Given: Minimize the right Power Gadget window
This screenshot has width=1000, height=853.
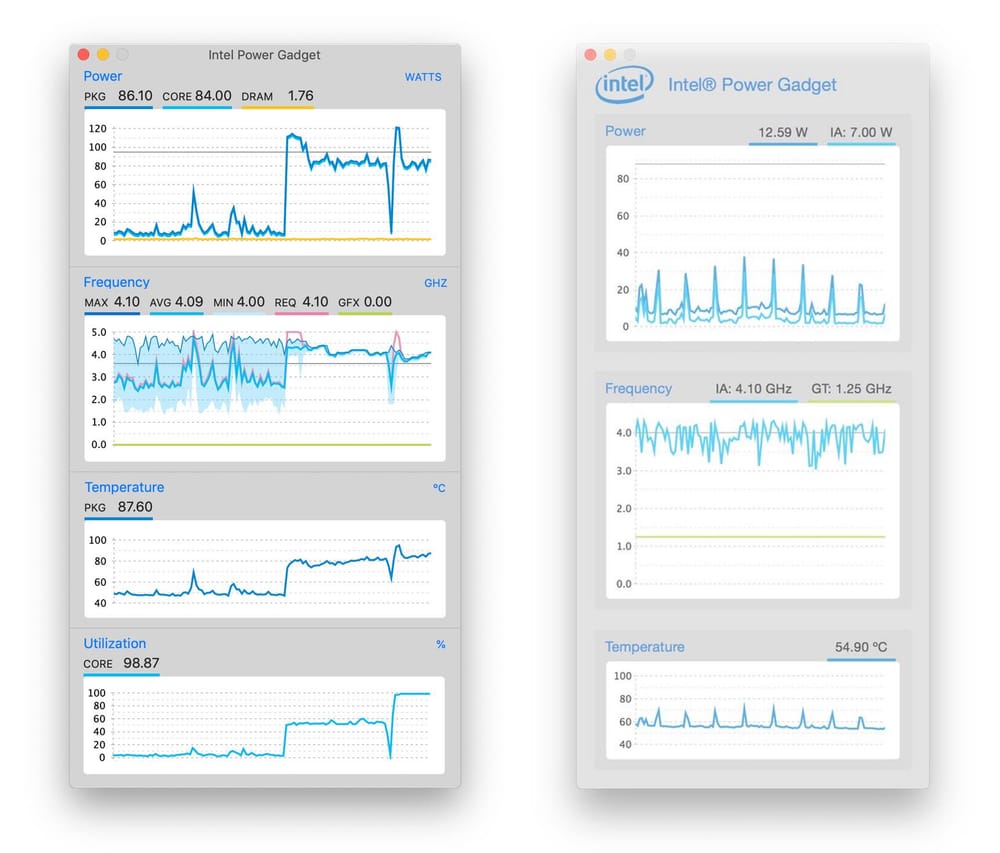Looking at the screenshot, I should [609, 55].
